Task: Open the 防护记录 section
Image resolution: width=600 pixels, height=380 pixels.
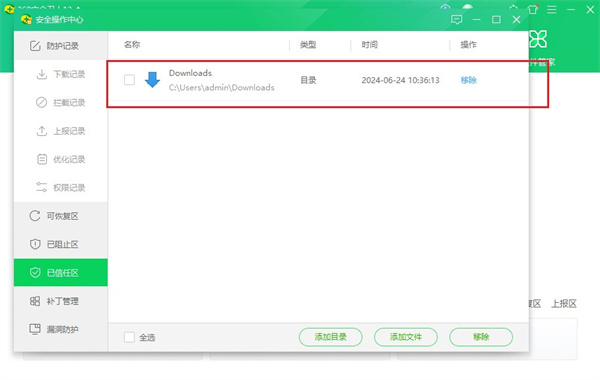Action: 60,46
